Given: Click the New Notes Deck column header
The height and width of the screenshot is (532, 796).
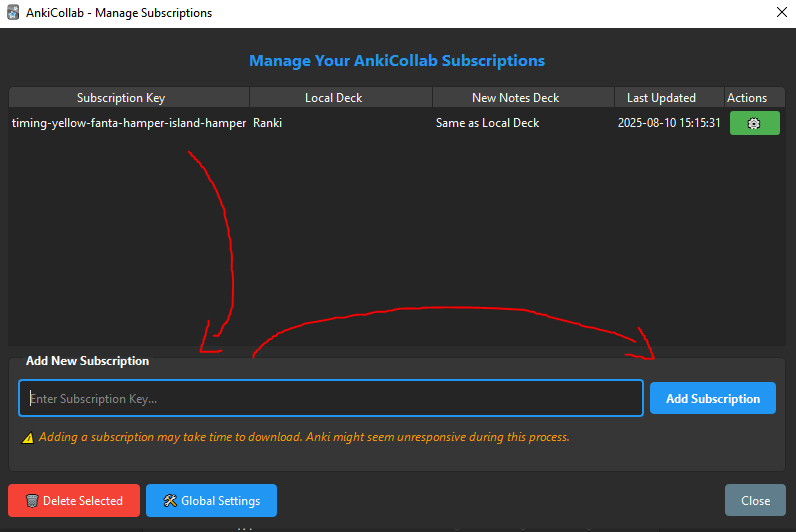Looking at the screenshot, I should pos(523,97).
